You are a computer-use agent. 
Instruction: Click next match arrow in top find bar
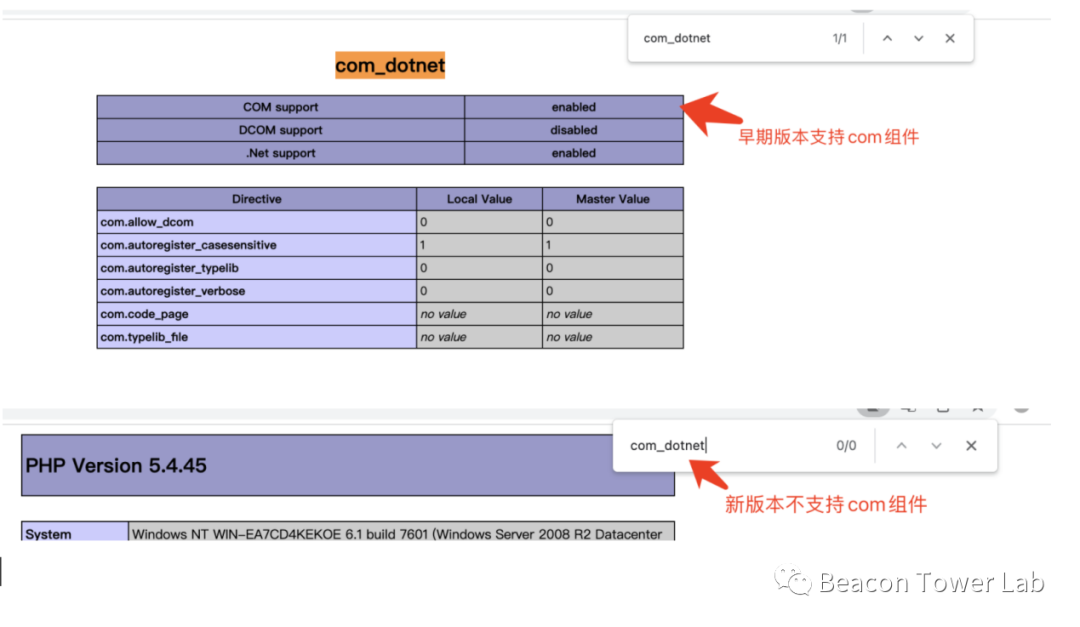(918, 38)
